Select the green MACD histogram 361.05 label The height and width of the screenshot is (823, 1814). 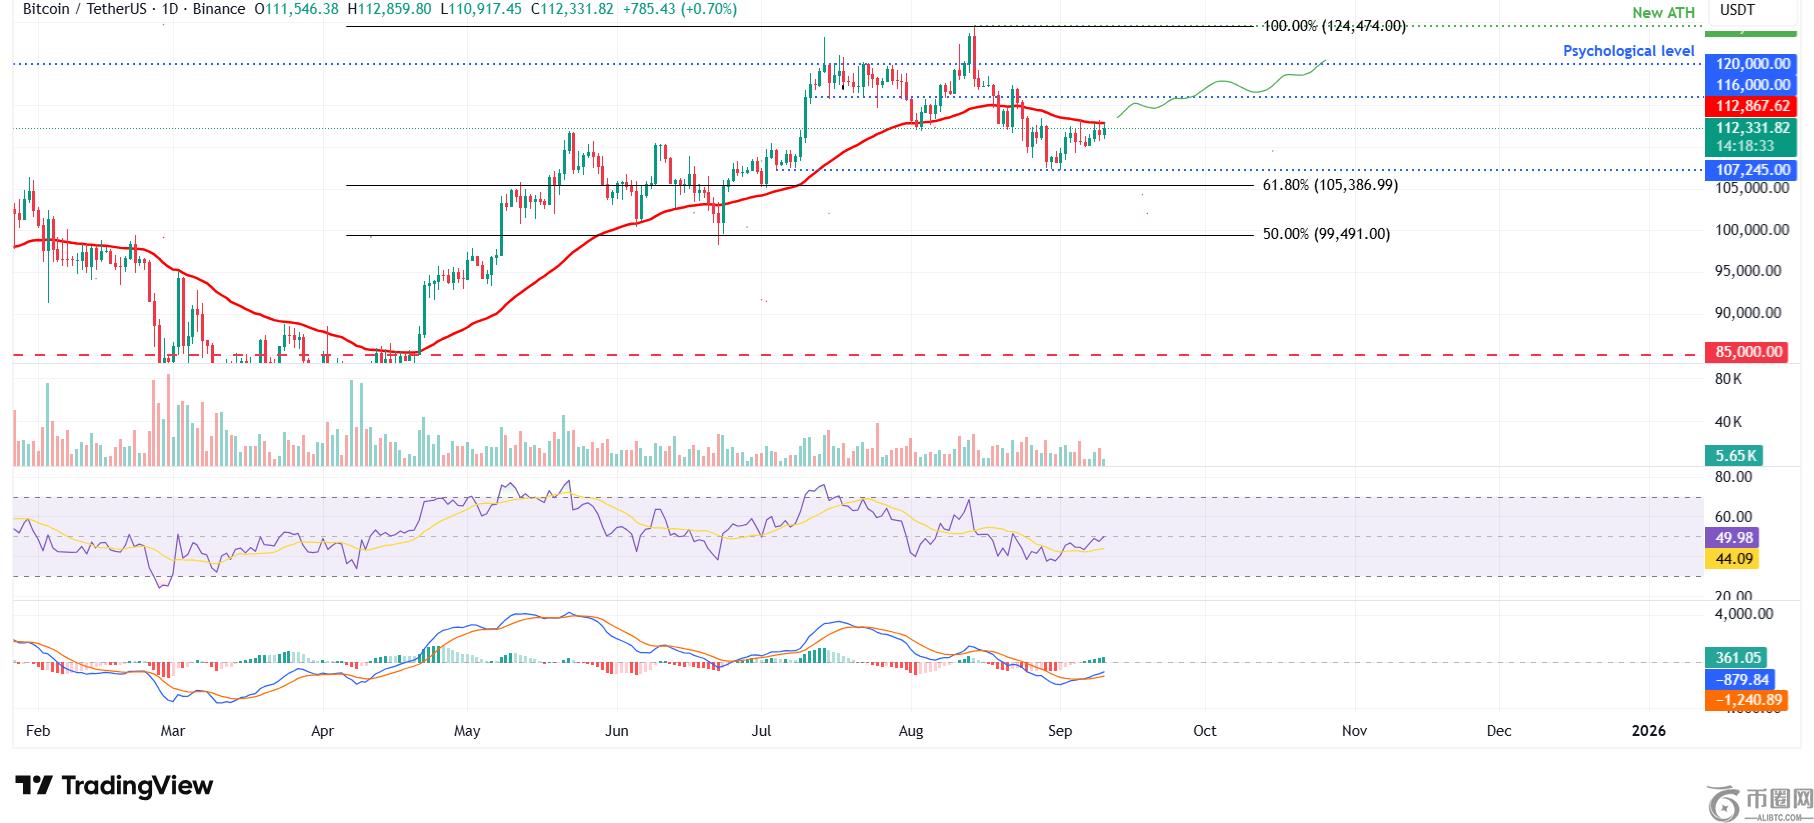1738,658
